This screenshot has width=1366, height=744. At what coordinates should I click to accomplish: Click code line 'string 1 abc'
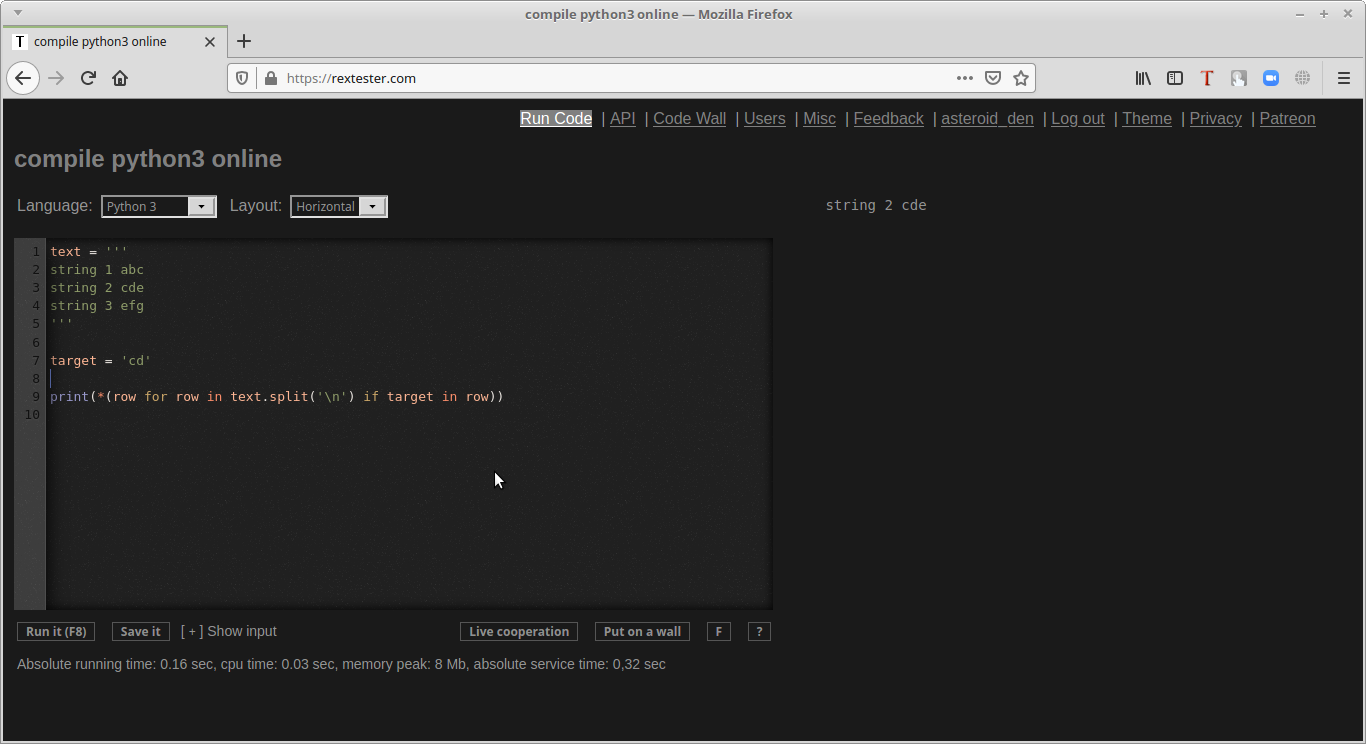[x=97, y=269]
